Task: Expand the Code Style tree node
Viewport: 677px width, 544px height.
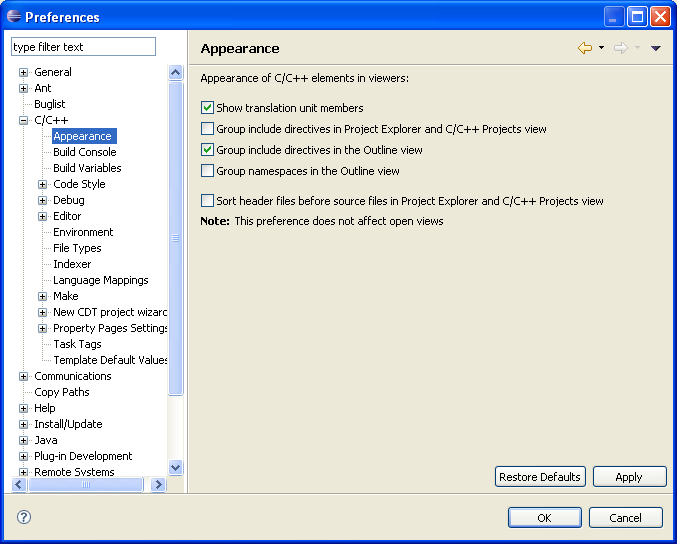Action: tap(43, 184)
